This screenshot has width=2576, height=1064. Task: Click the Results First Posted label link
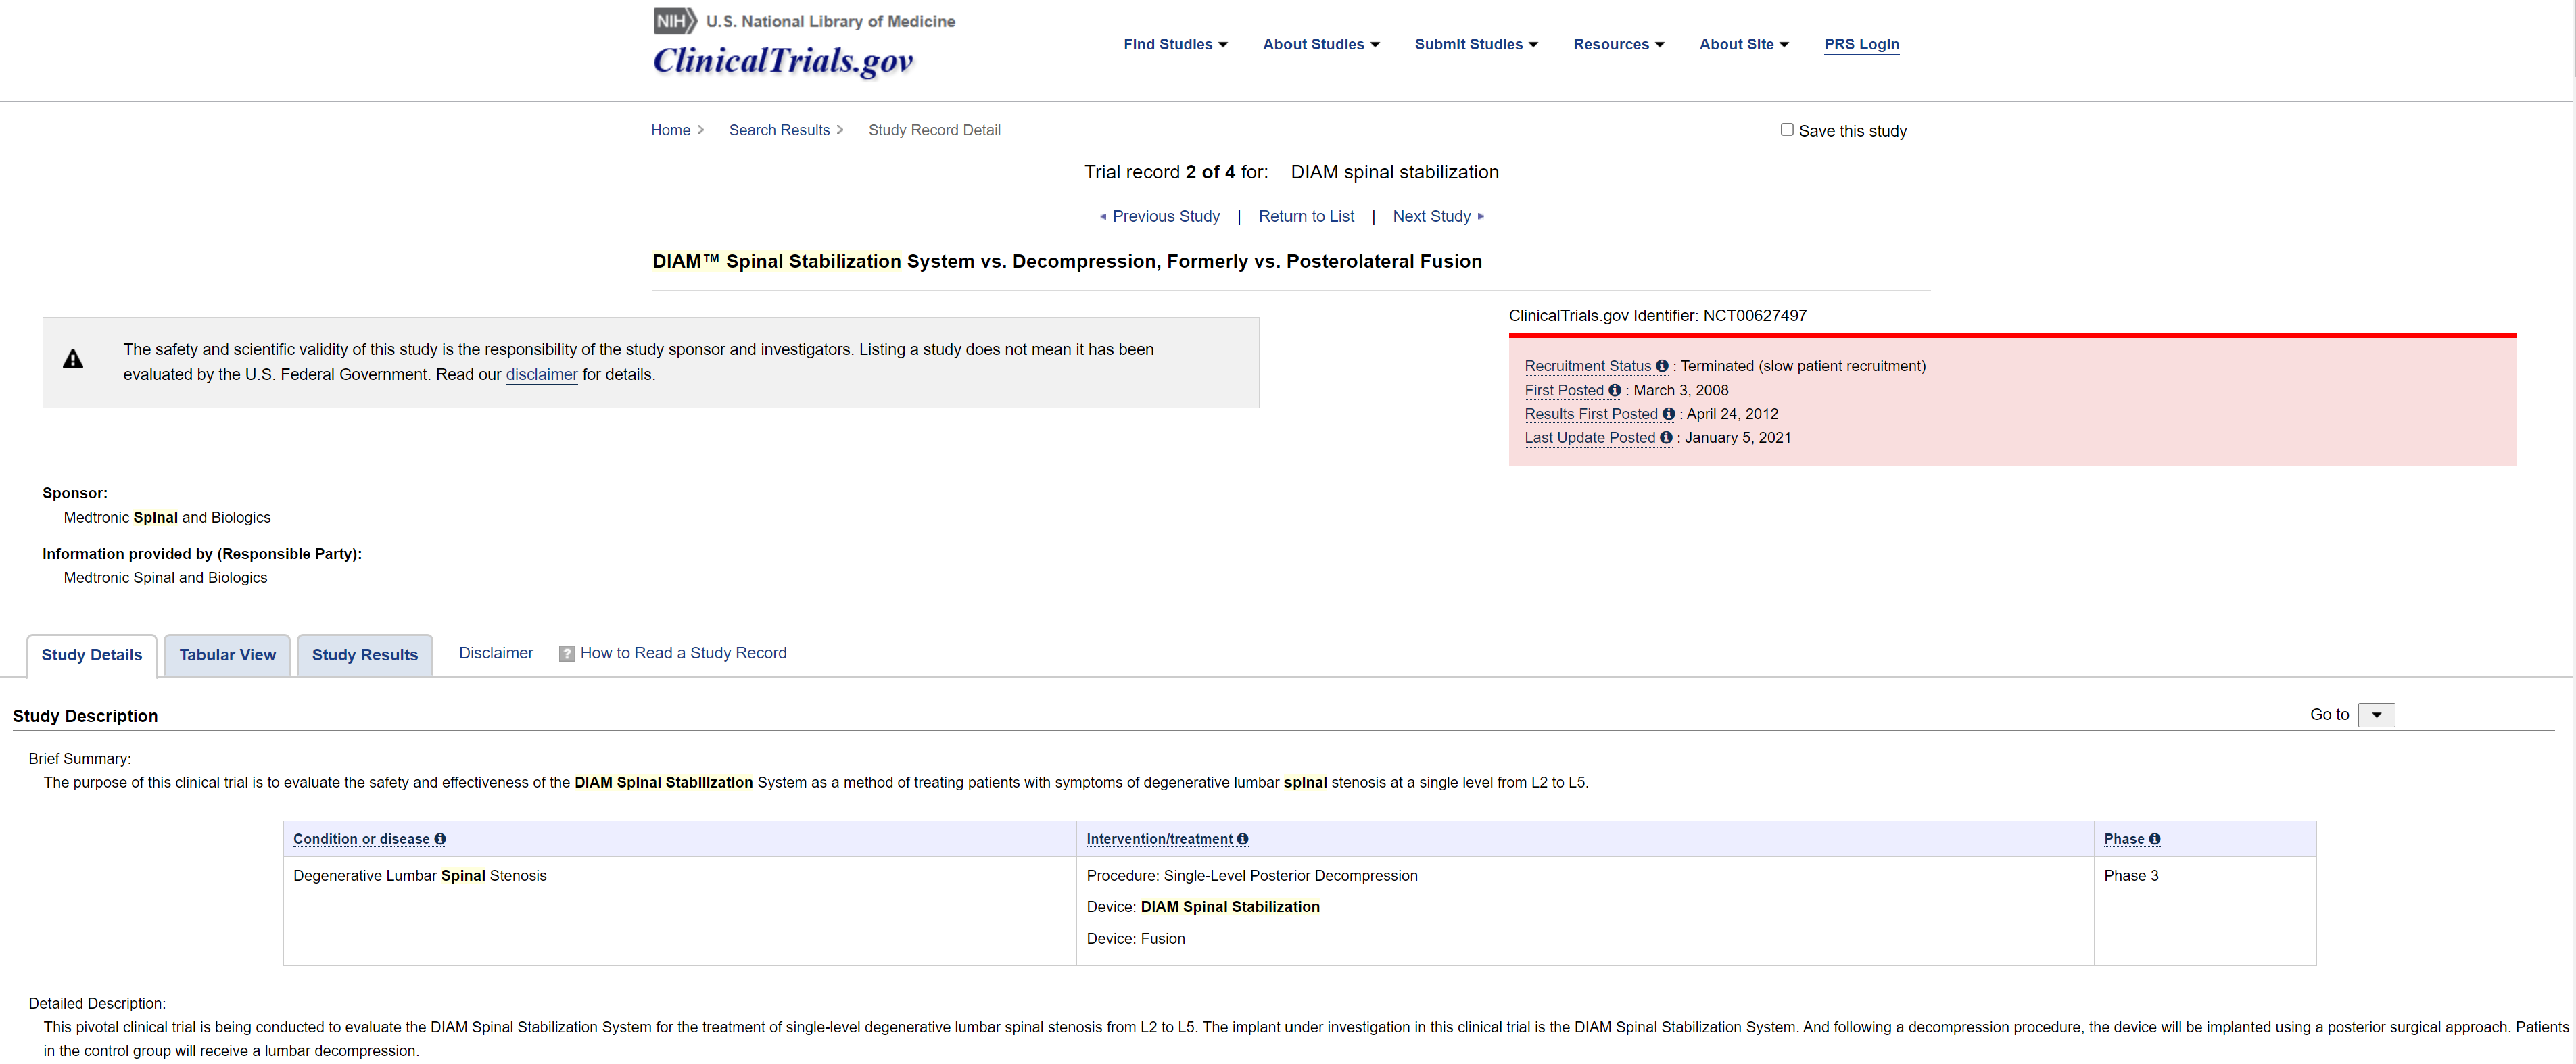1591,414
